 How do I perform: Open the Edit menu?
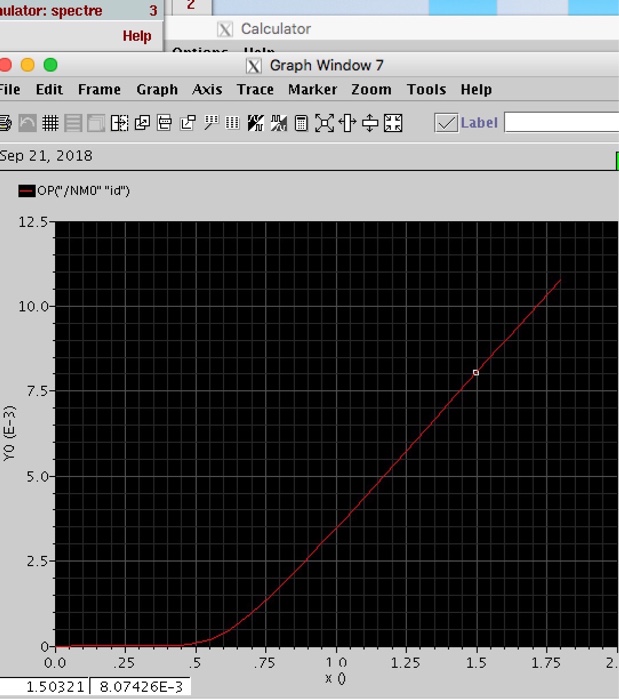[x=49, y=90]
